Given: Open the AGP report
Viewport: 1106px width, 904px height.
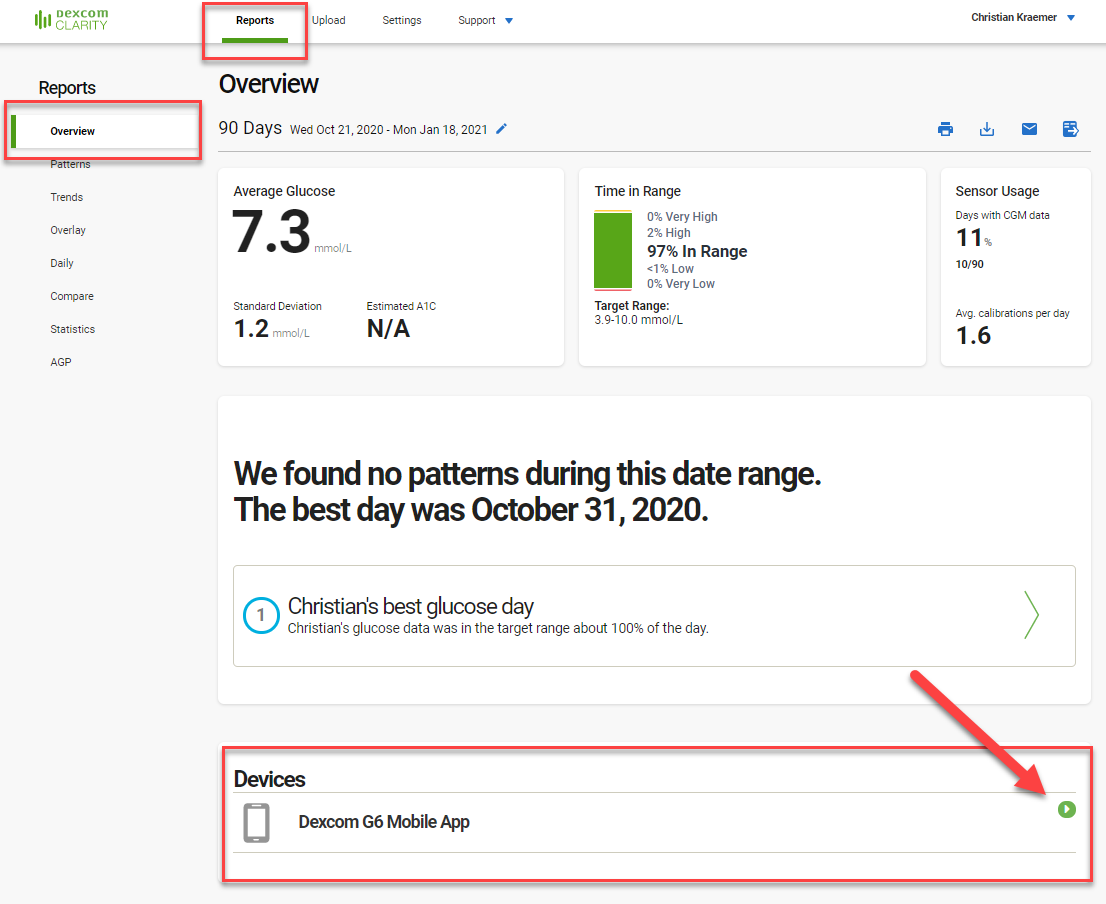Looking at the screenshot, I should pyautogui.click(x=61, y=362).
